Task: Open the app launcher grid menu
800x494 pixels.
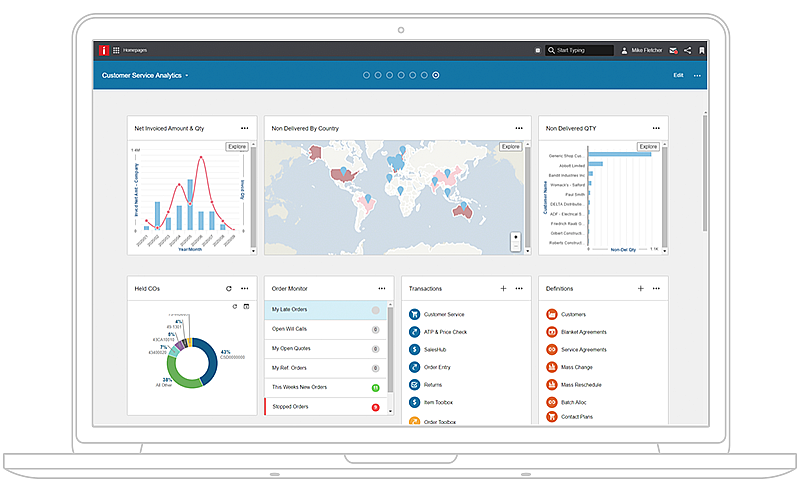Action: [x=116, y=50]
